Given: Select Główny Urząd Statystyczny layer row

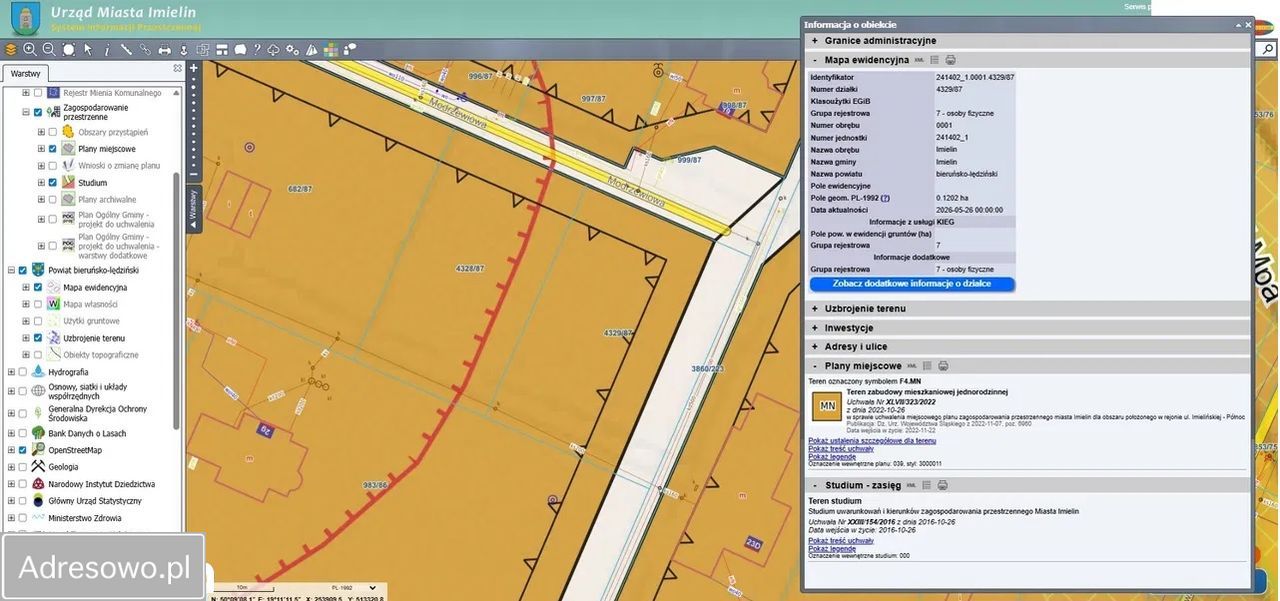Looking at the screenshot, I should tap(94, 501).
